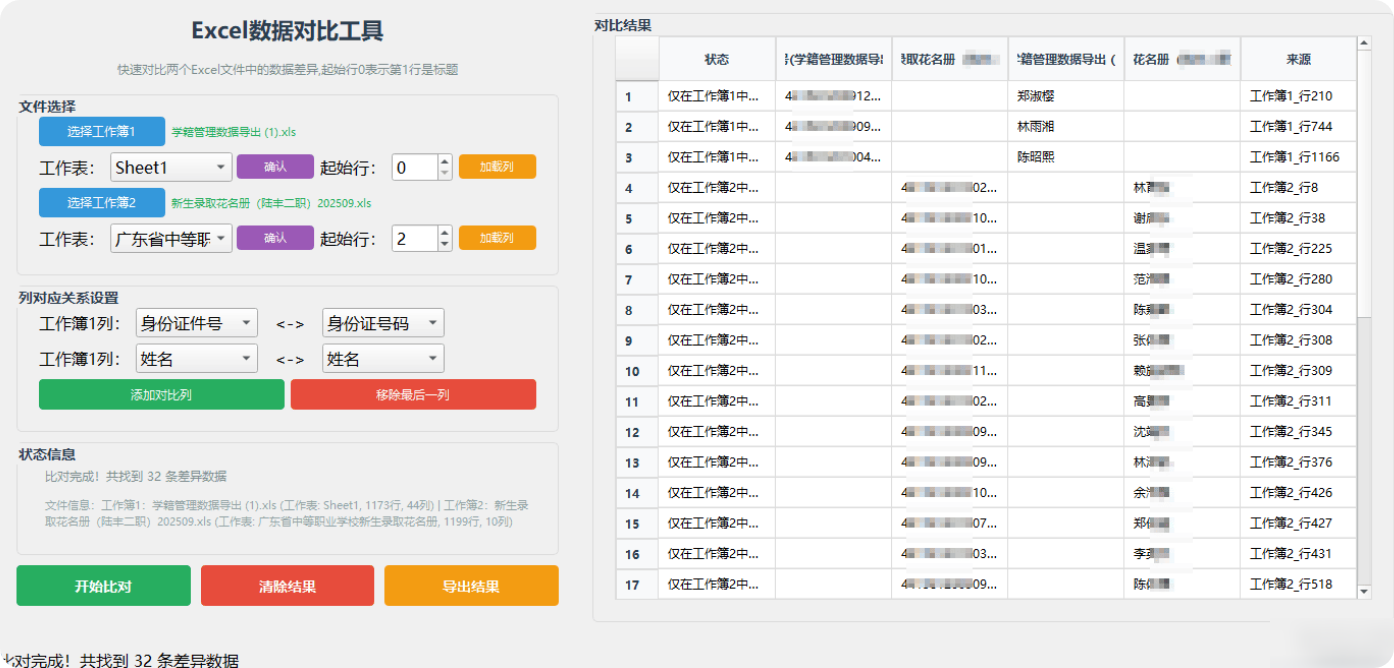Screen dimensions: 1394x668
Task: Click the red 移除最后一列 button
Action: pos(413,395)
